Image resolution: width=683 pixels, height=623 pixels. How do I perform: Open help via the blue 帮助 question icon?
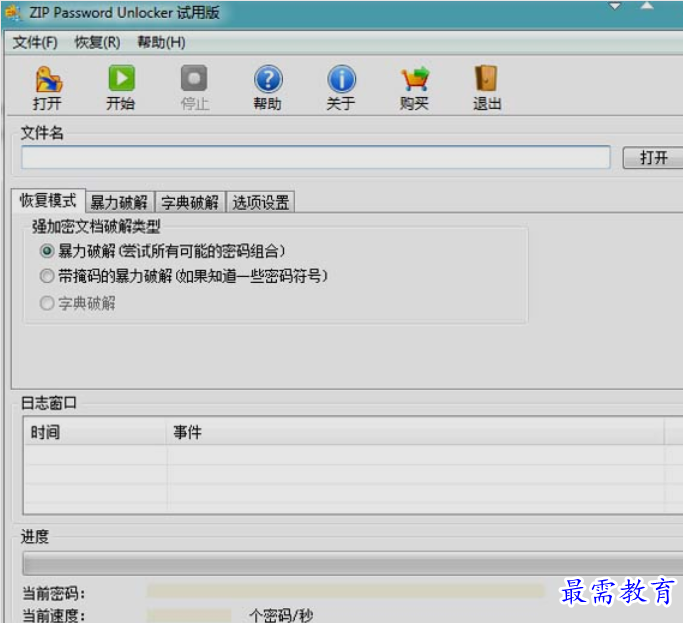[268, 79]
